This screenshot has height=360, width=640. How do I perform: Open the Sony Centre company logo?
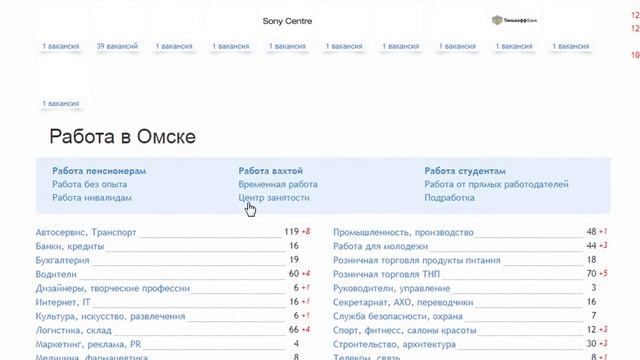point(287,21)
